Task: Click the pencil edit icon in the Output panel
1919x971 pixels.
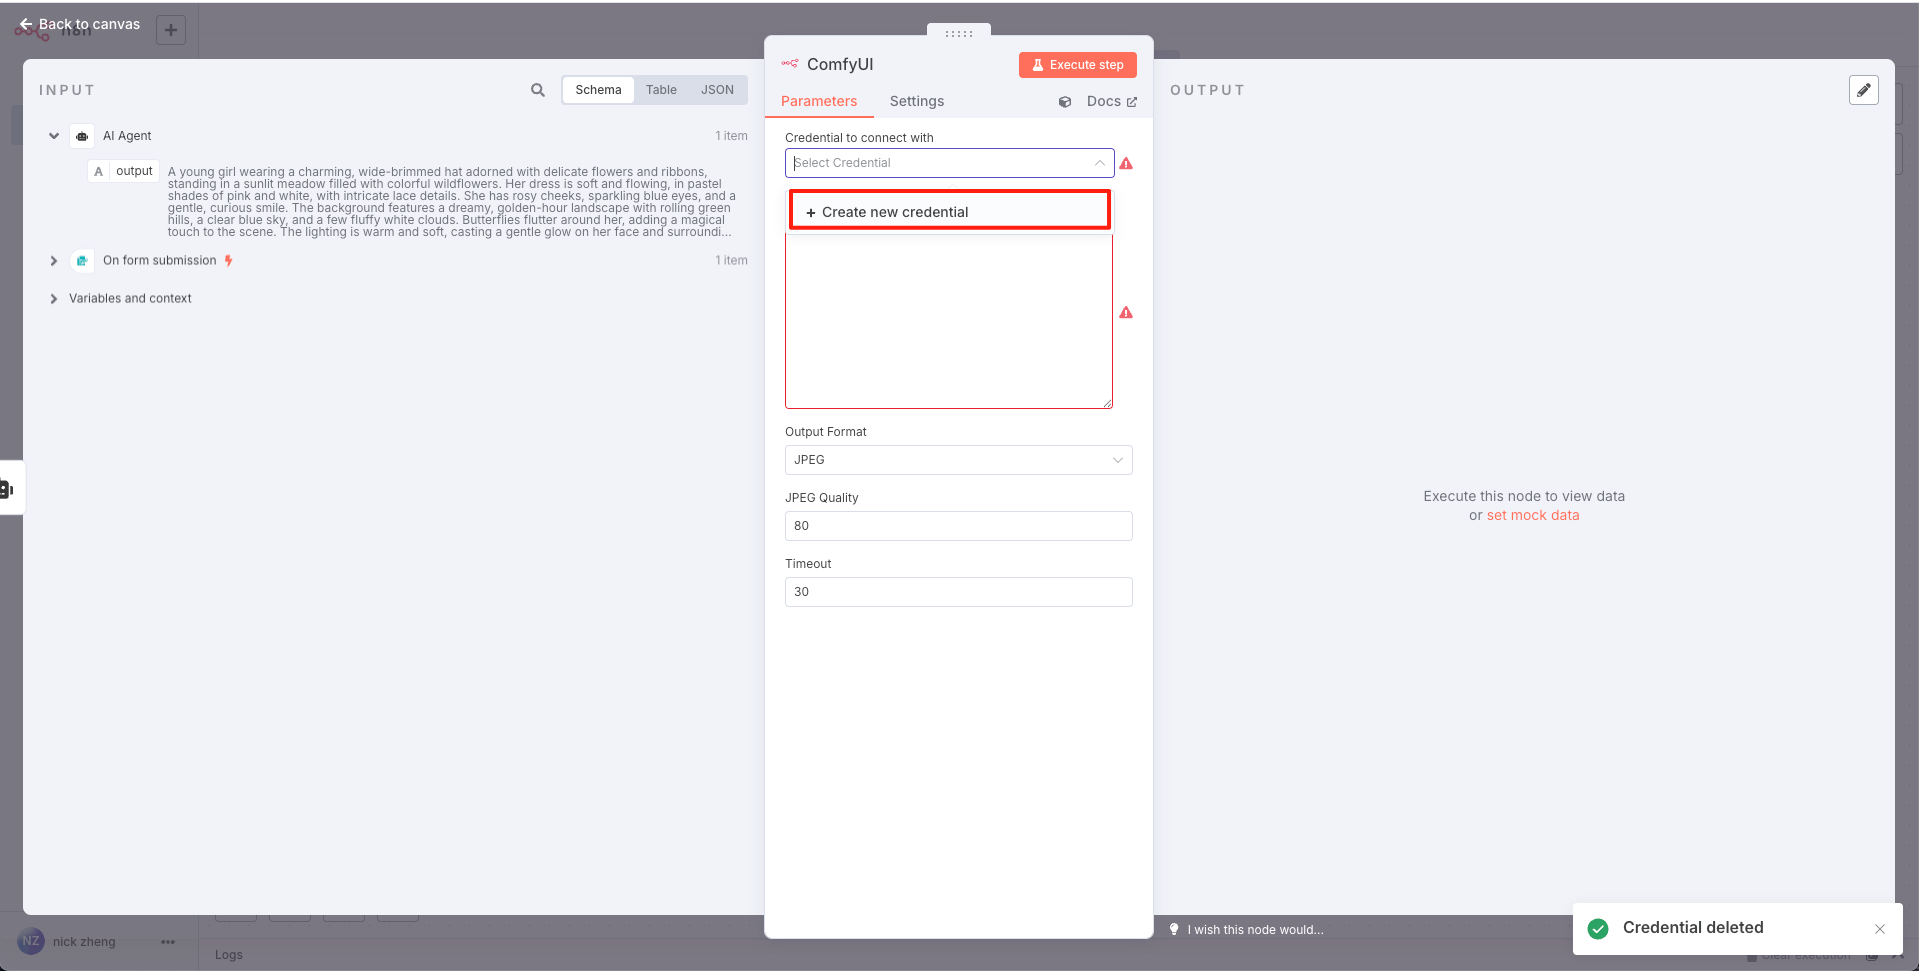Action: point(1864,90)
